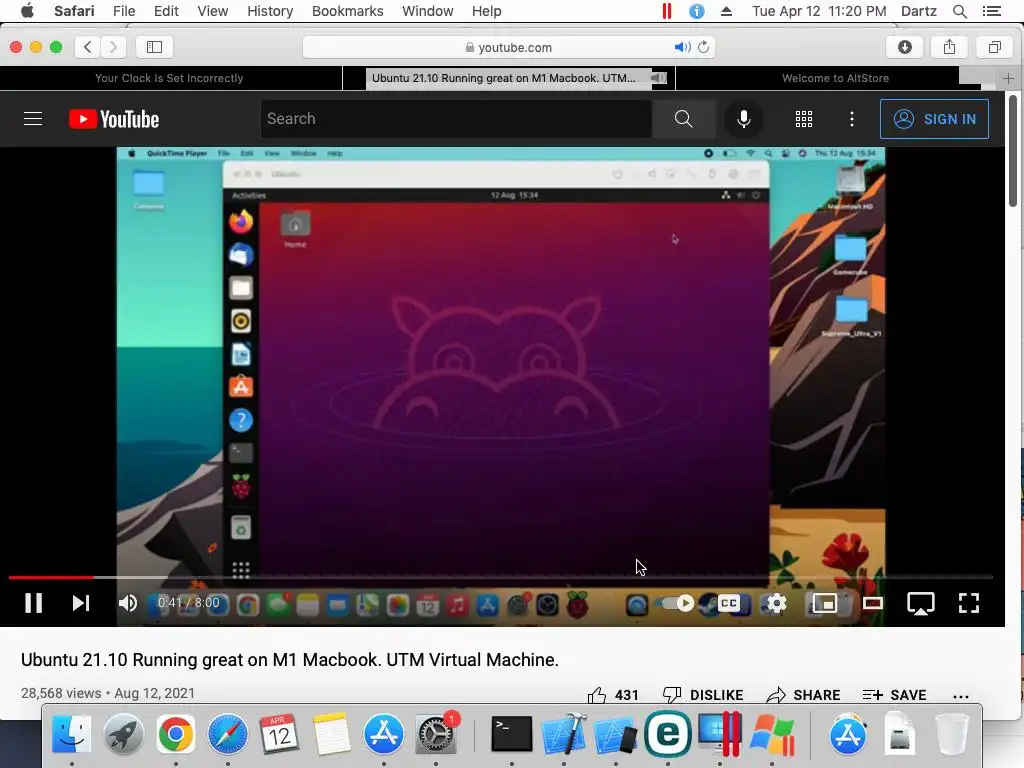Image resolution: width=1024 pixels, height=768 pixels.
Task: Click the SIGN IN button
Action: click(934, 119)
